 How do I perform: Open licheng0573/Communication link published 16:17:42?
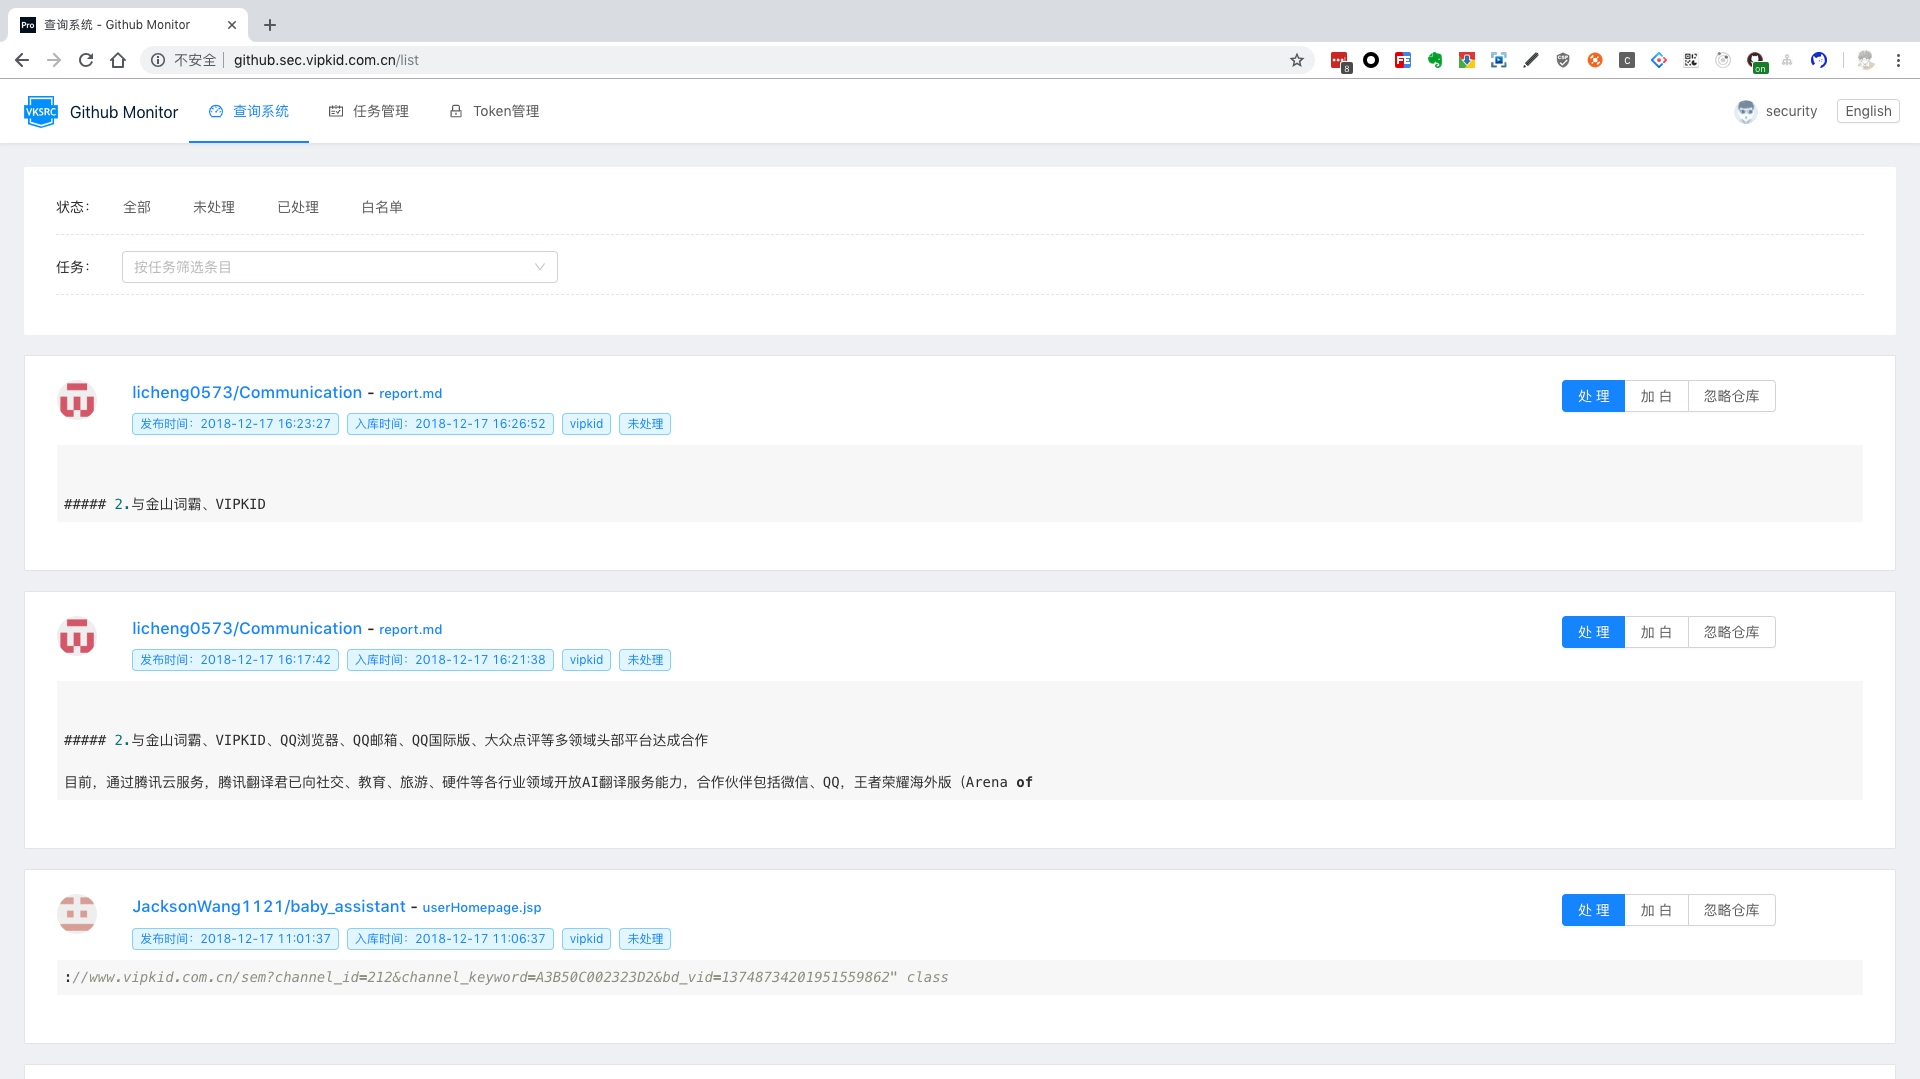click(247, 628)
